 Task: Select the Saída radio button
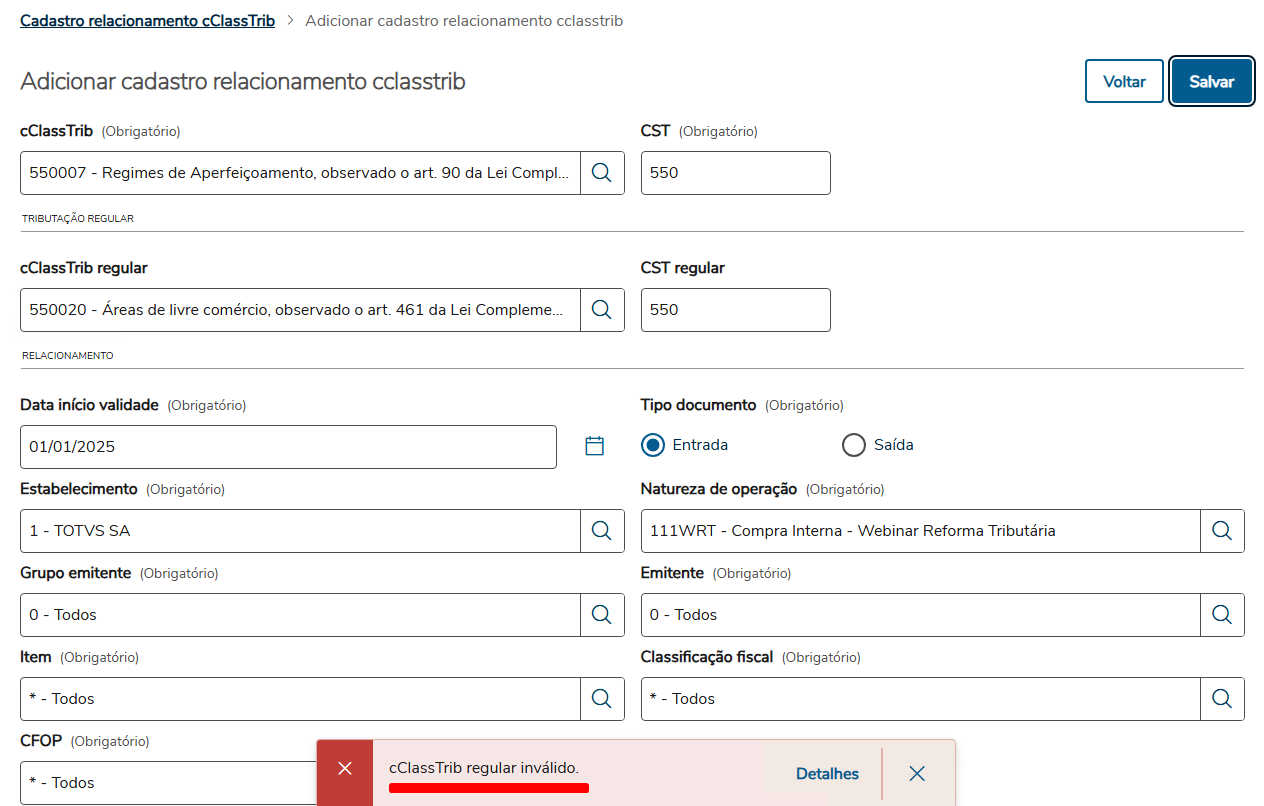coord(854,445)
